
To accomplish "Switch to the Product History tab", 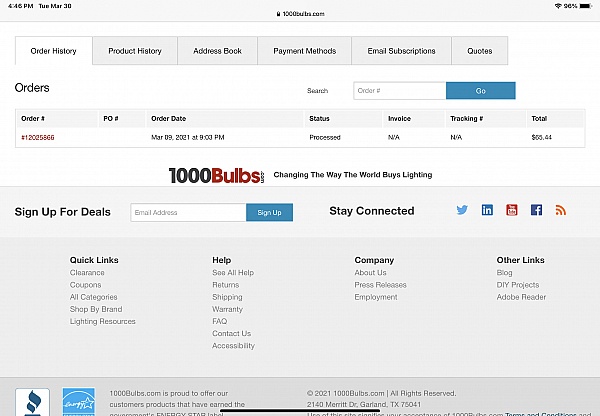I will pos(135,51).
